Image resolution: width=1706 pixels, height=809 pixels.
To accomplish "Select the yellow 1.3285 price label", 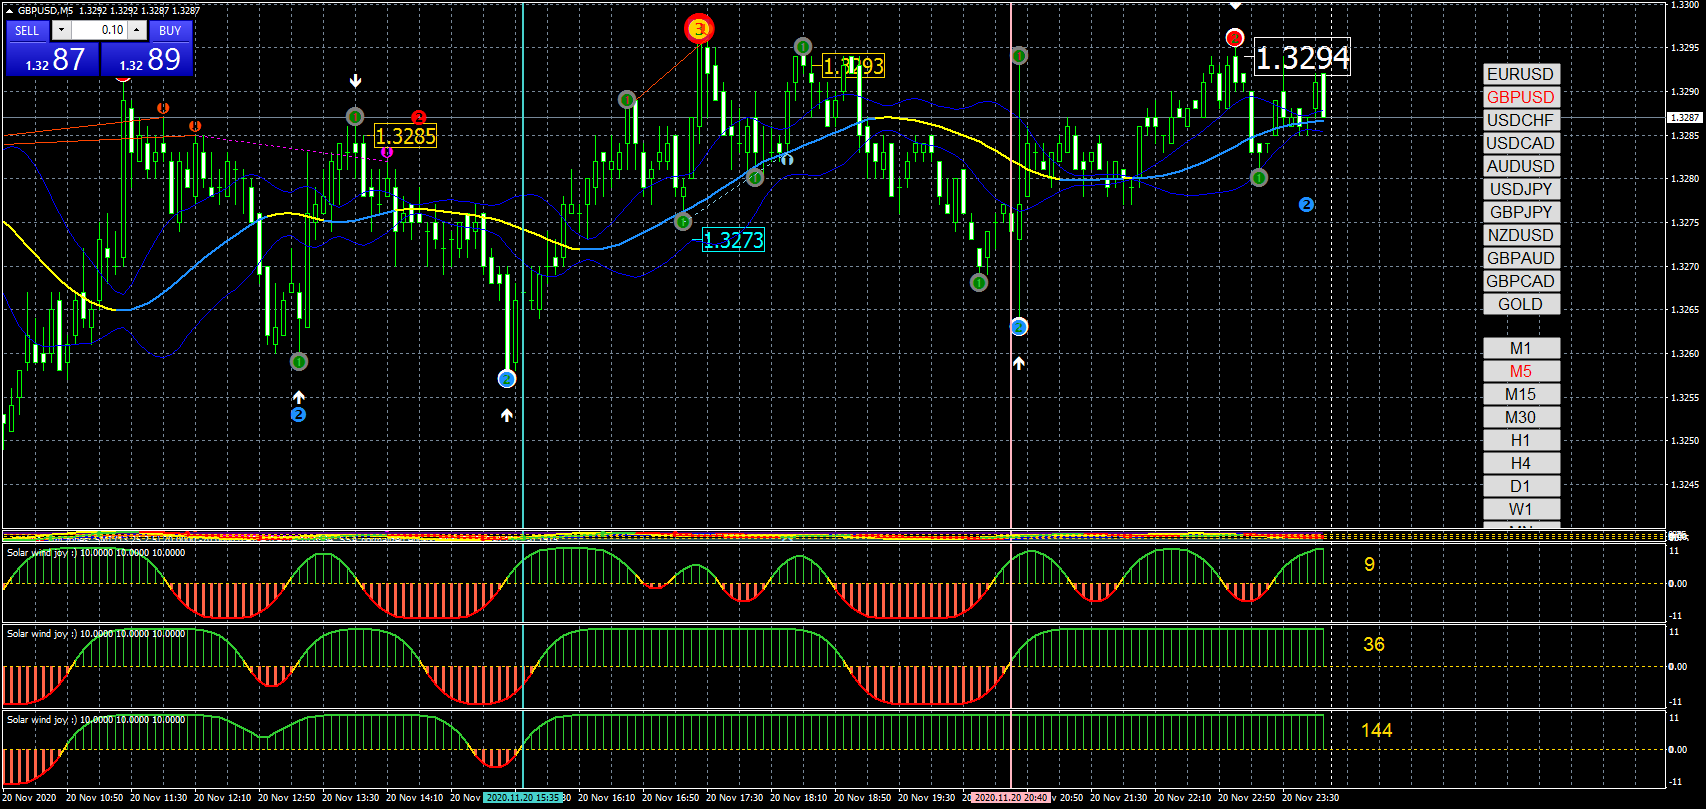I will (x=406, y=136).
